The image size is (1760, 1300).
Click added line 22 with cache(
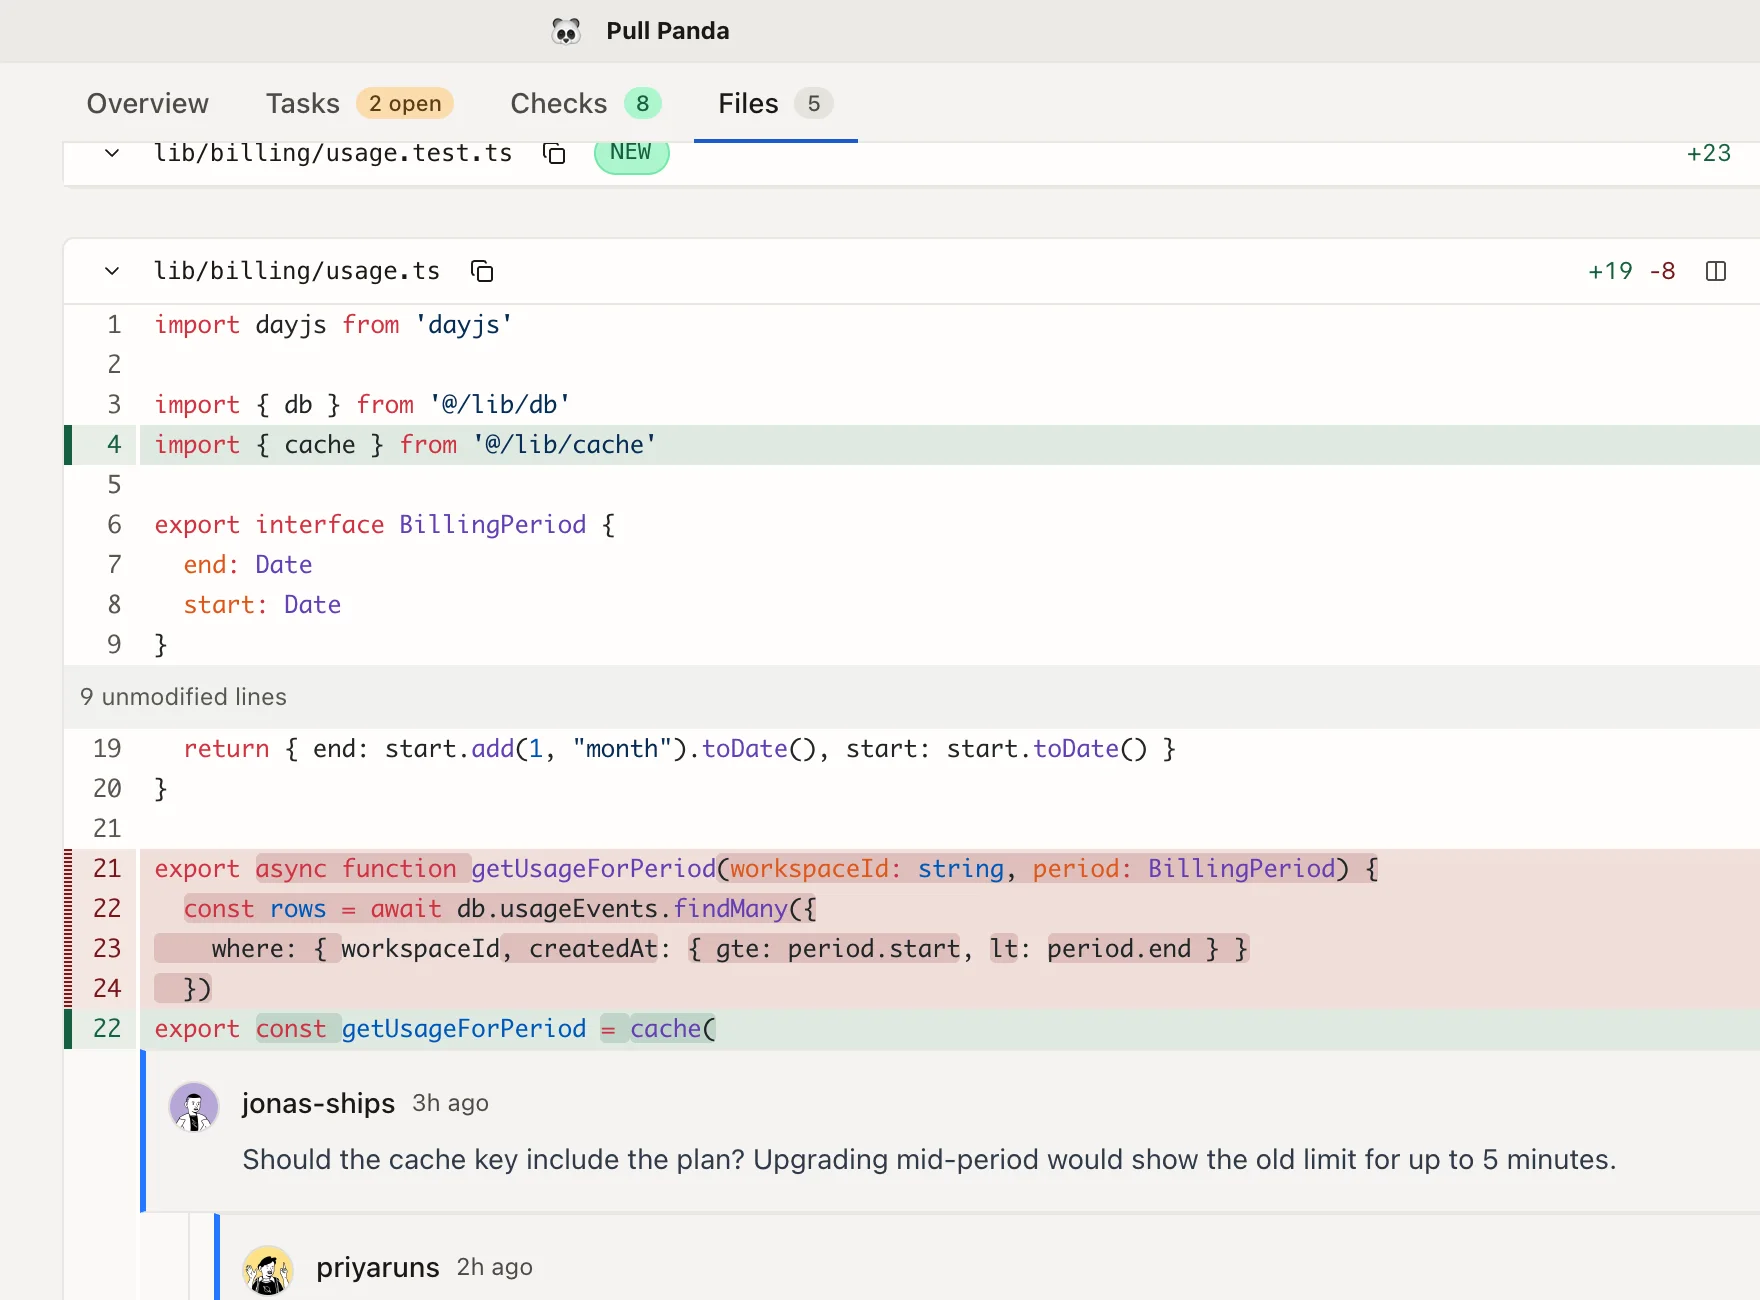912,1029
